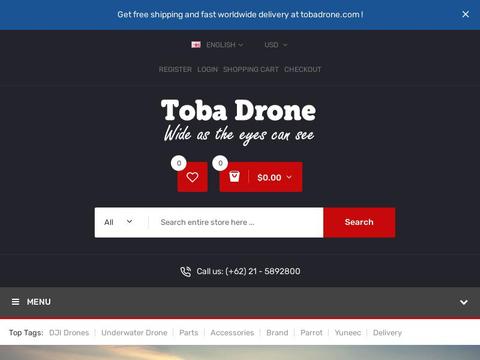Screen dimensions: 480x360
Task: Open the Parrot tag
Action: (x=311, y=333)
